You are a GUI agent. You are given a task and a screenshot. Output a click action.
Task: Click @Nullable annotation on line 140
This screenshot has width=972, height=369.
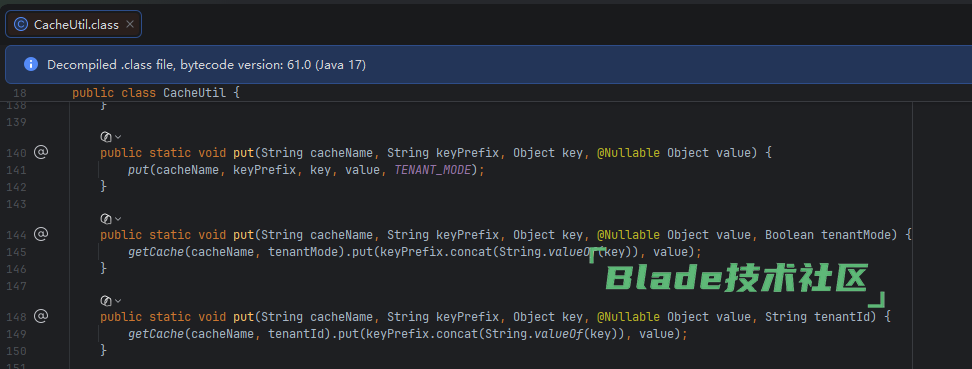[x=628, y=153]
